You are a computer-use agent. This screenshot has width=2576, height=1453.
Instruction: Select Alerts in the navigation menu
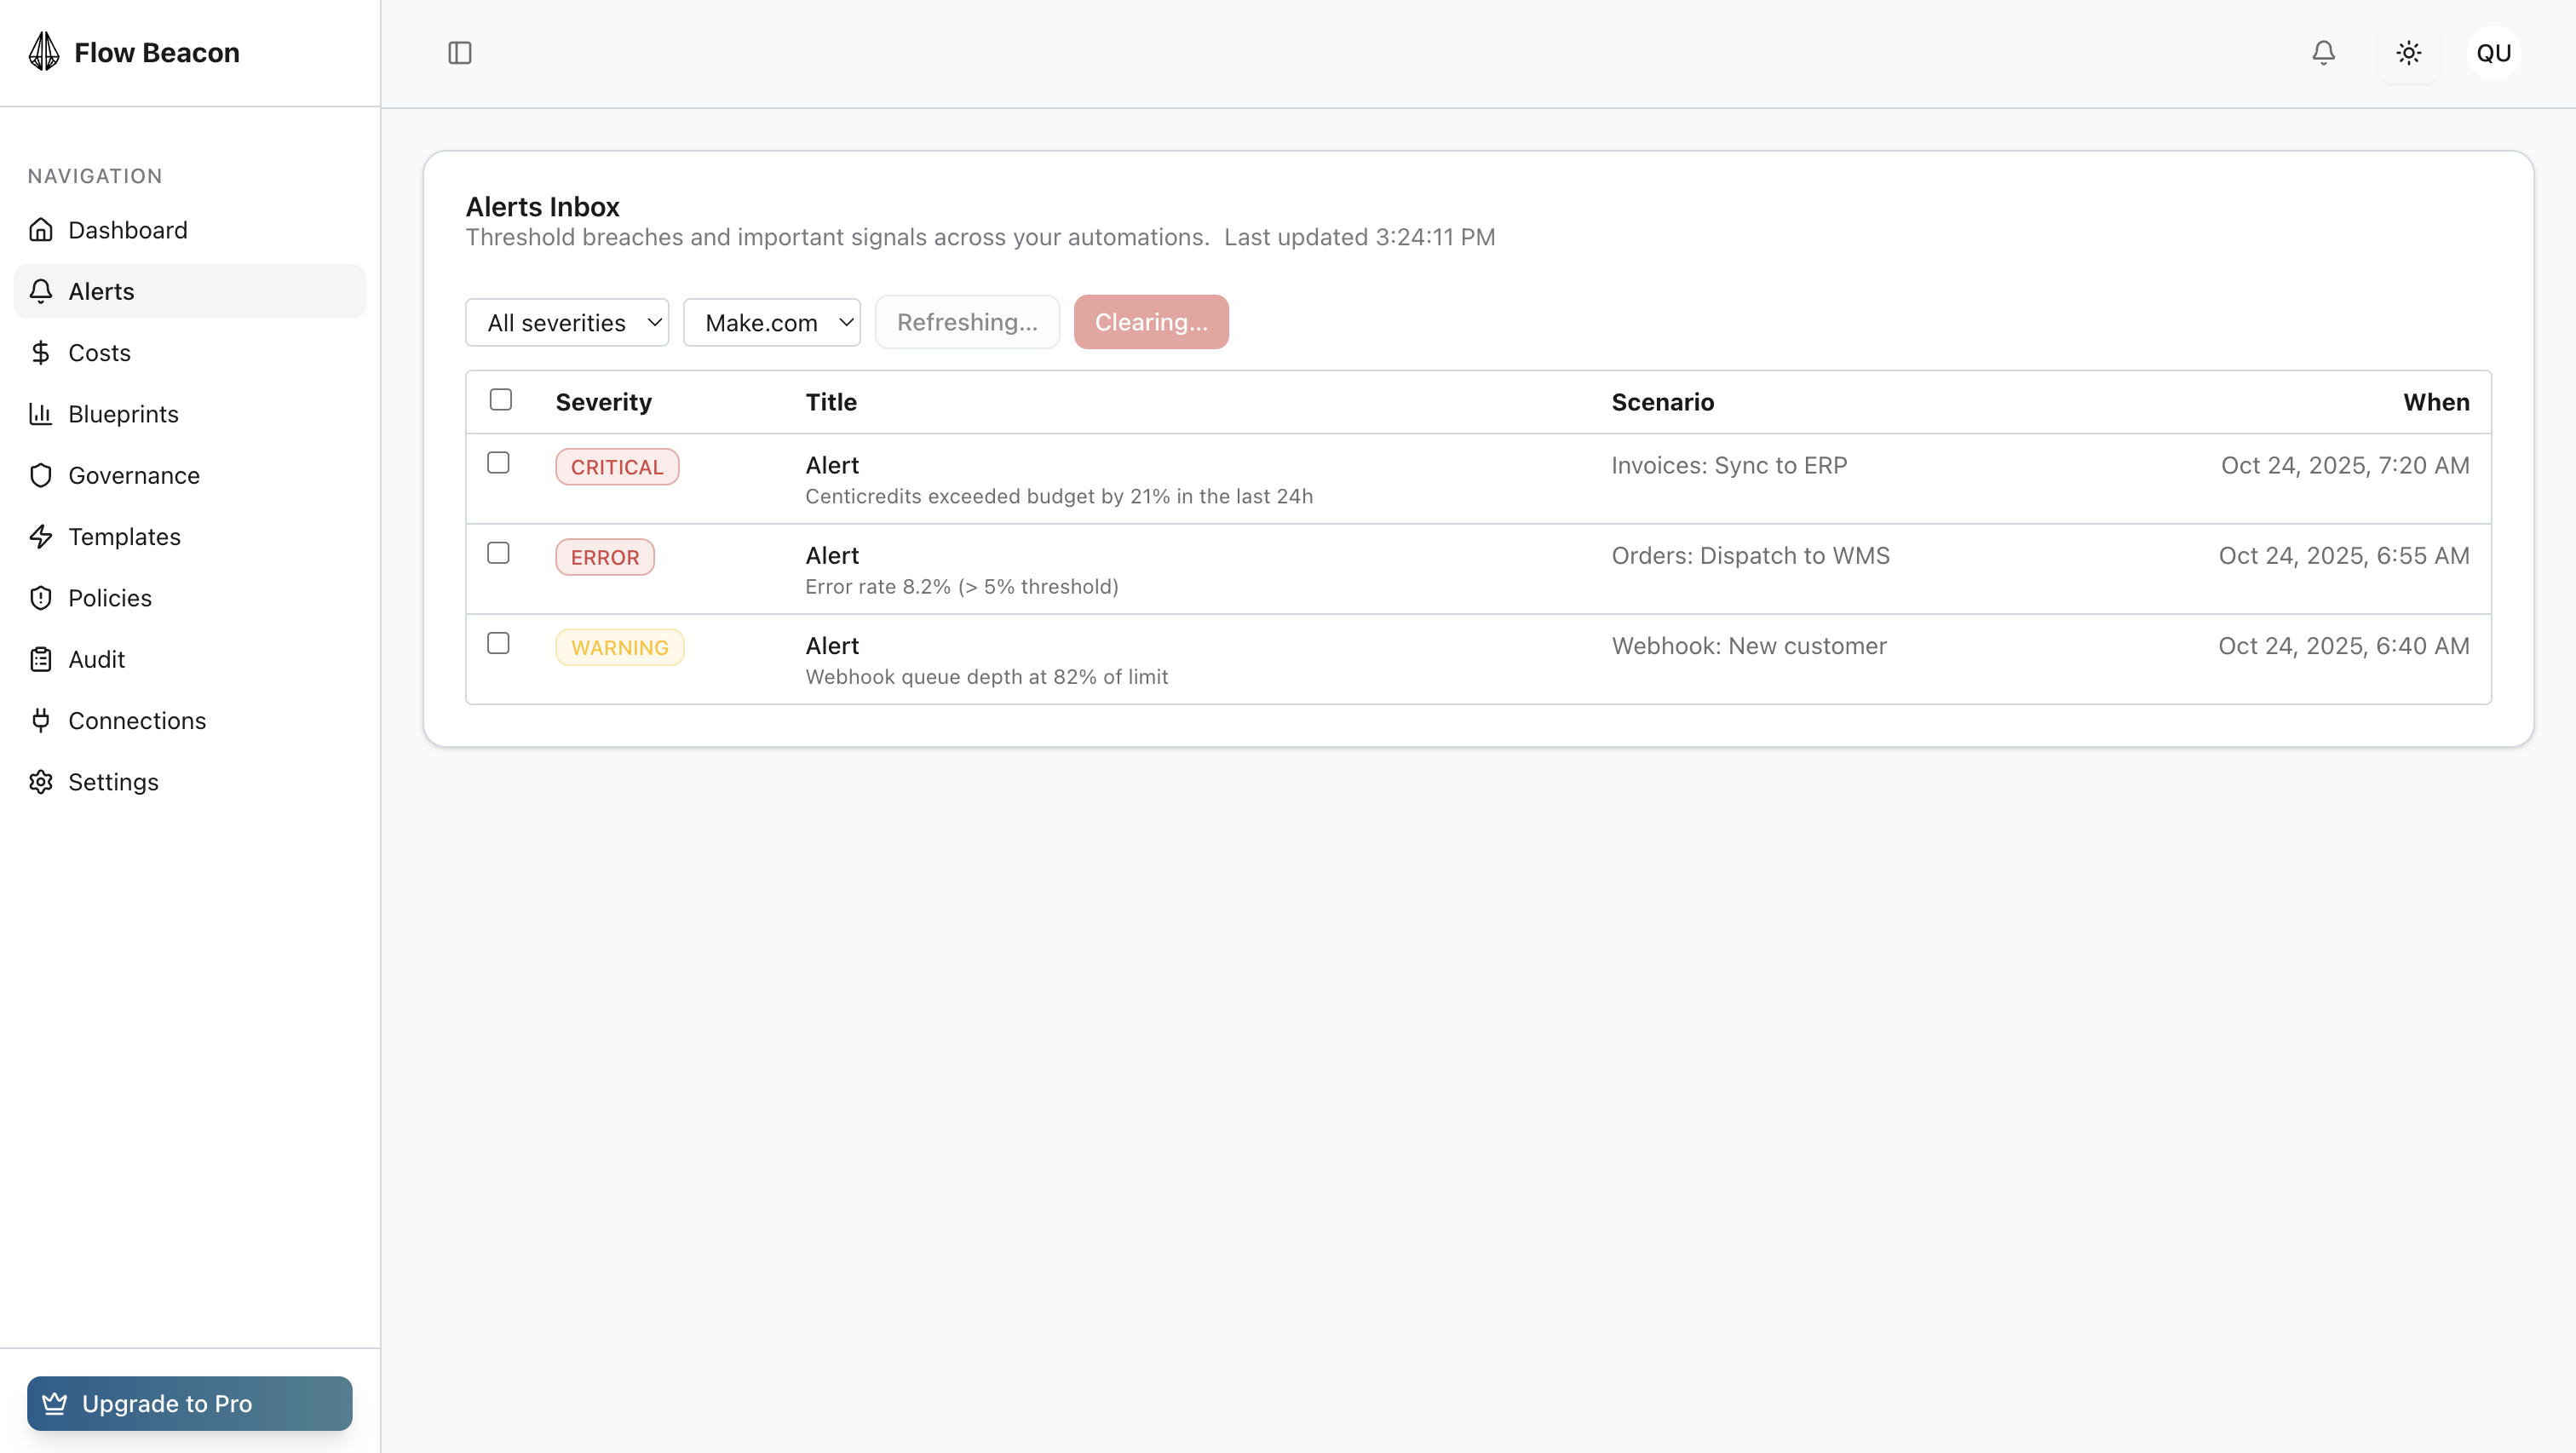point(101,291)
